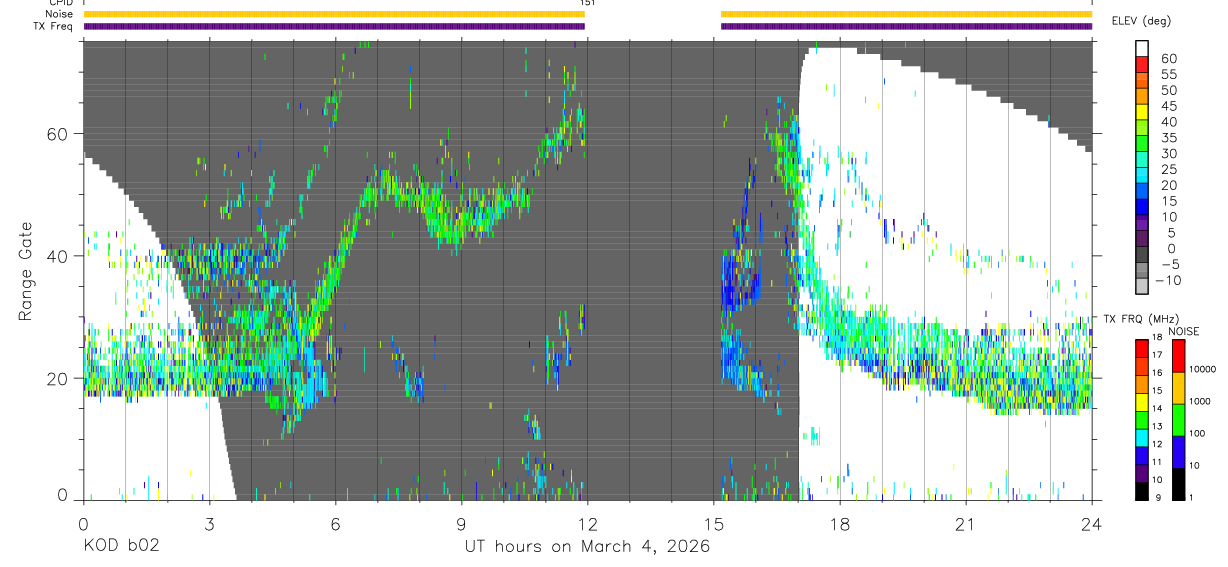Screen dimensions: 1228x567
Task: Click the 'NOISE' legend title
Action: pyautogui.click(x=1182, y=331)
